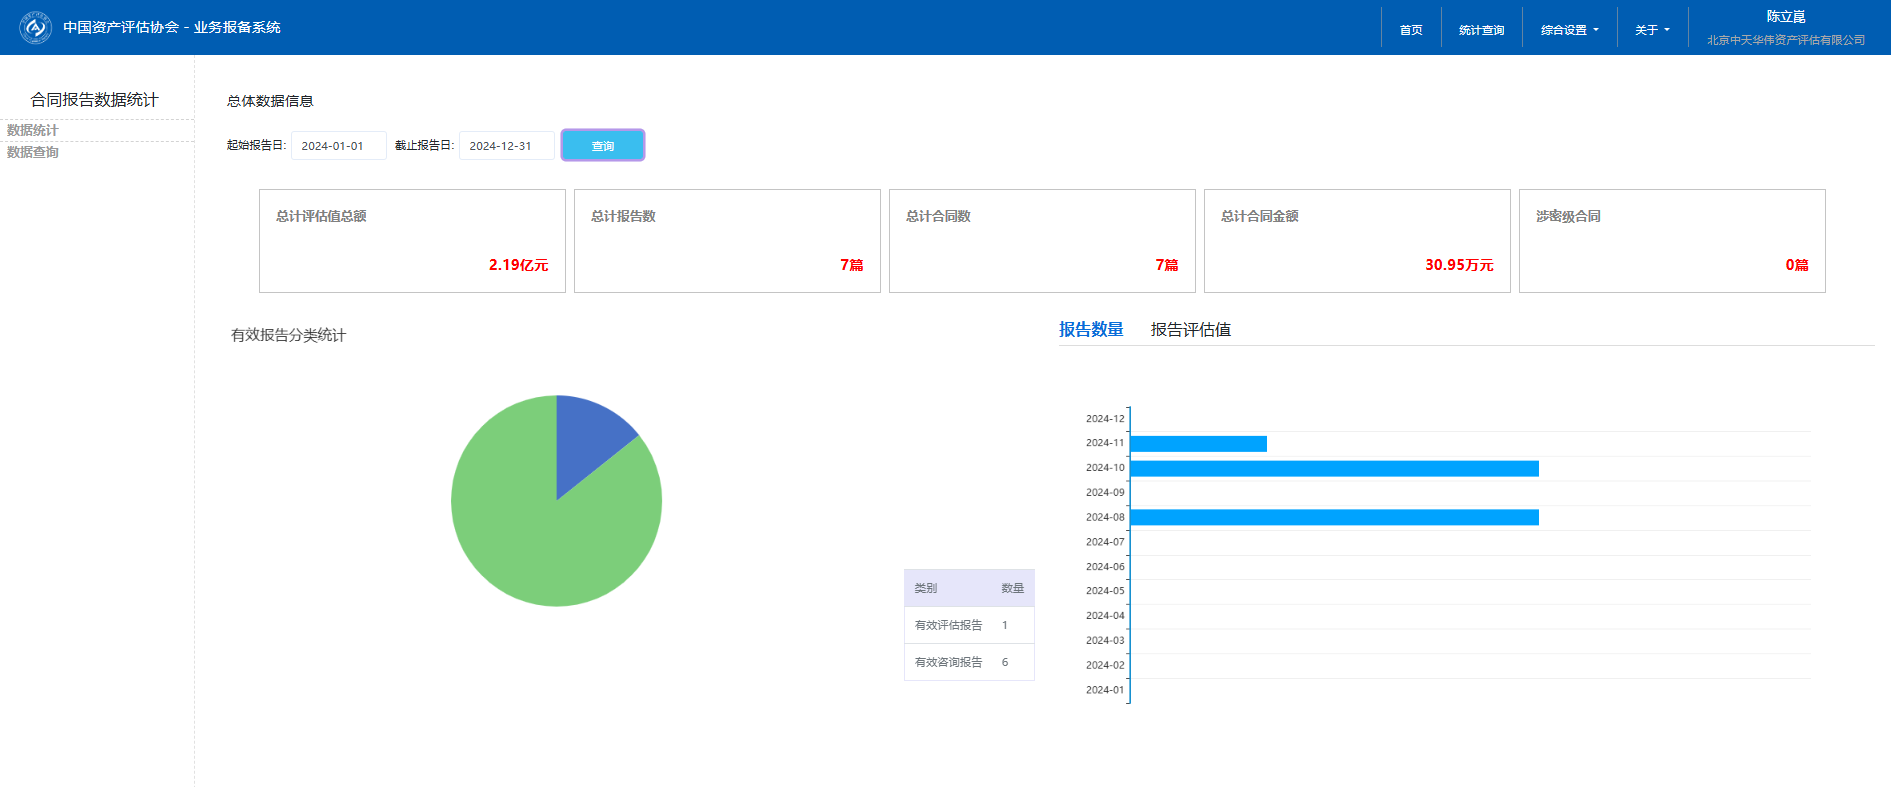
Task: Click the 2024-10 bar in the chart
Action: (1334, 469)
